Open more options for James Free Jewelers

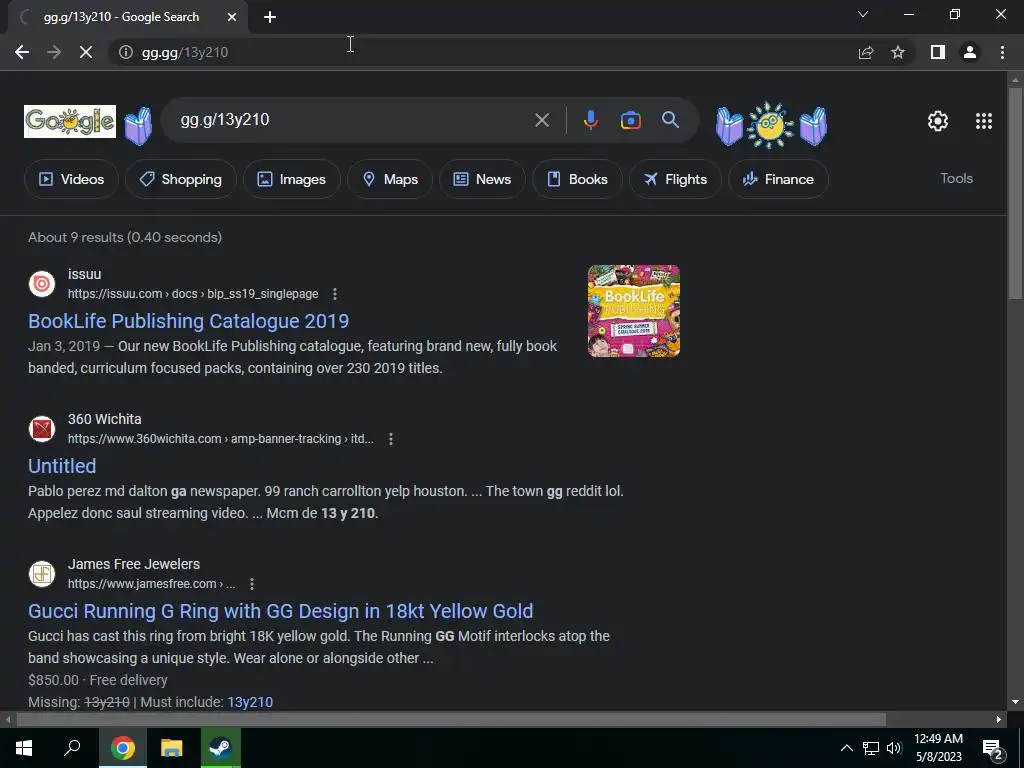tap(251, 584)
